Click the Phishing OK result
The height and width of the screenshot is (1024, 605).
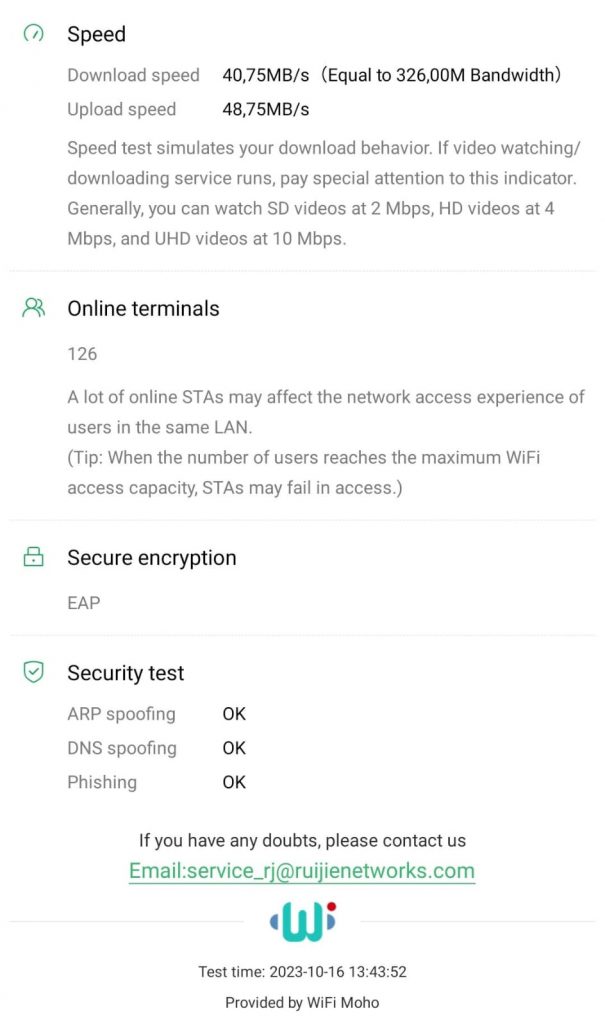click(x=234, y=782)
